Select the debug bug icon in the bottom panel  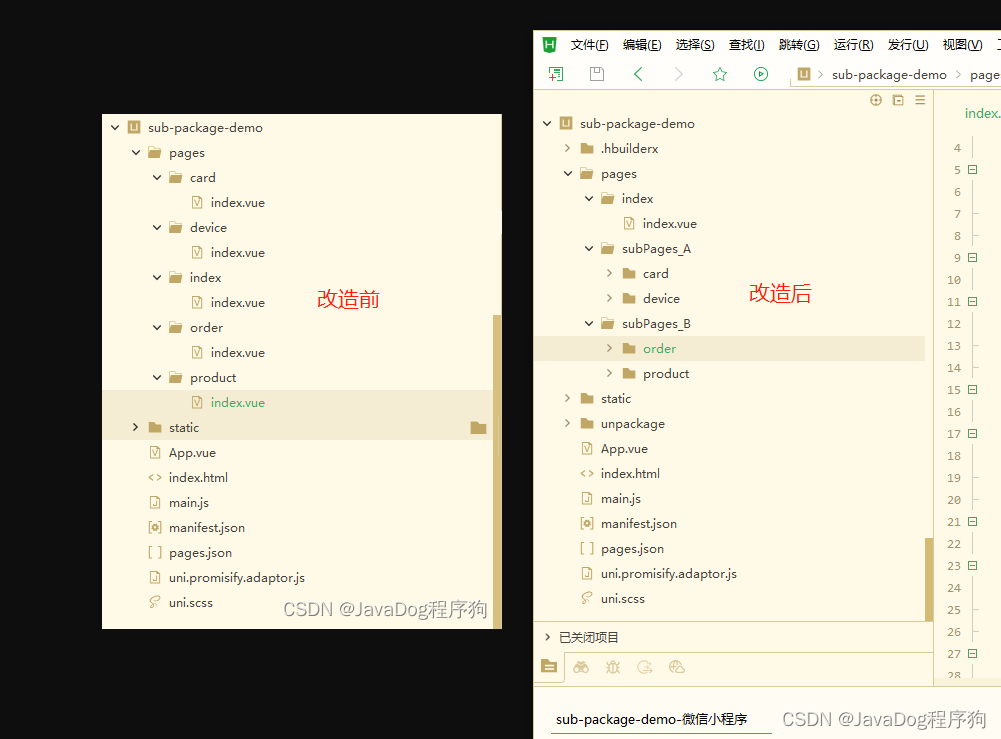pyautogui.click(x=613, y=667)
